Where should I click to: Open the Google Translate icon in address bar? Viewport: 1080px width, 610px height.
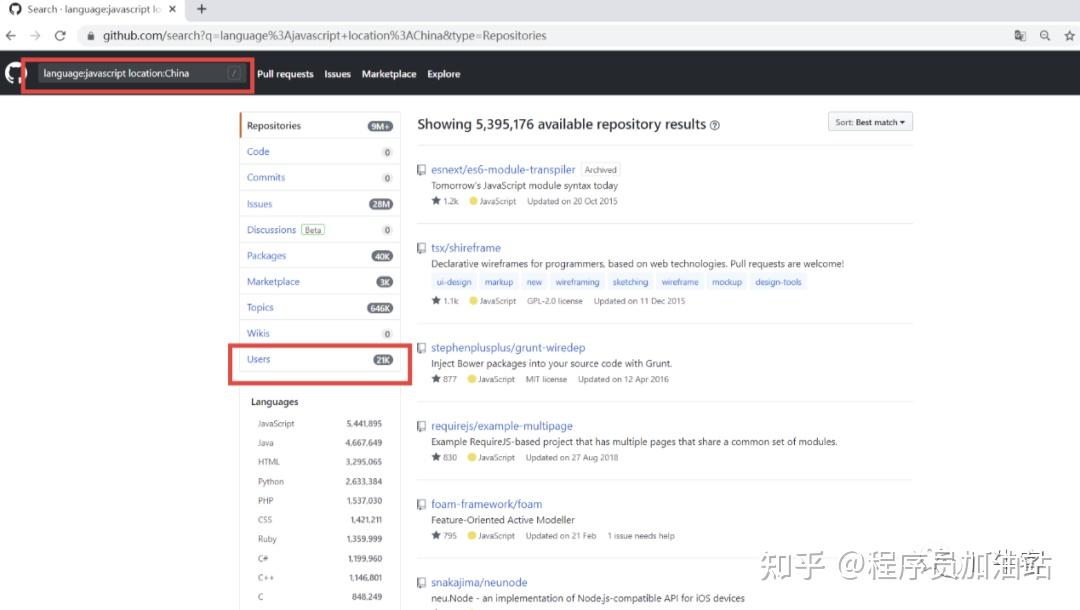(1019, 35)
